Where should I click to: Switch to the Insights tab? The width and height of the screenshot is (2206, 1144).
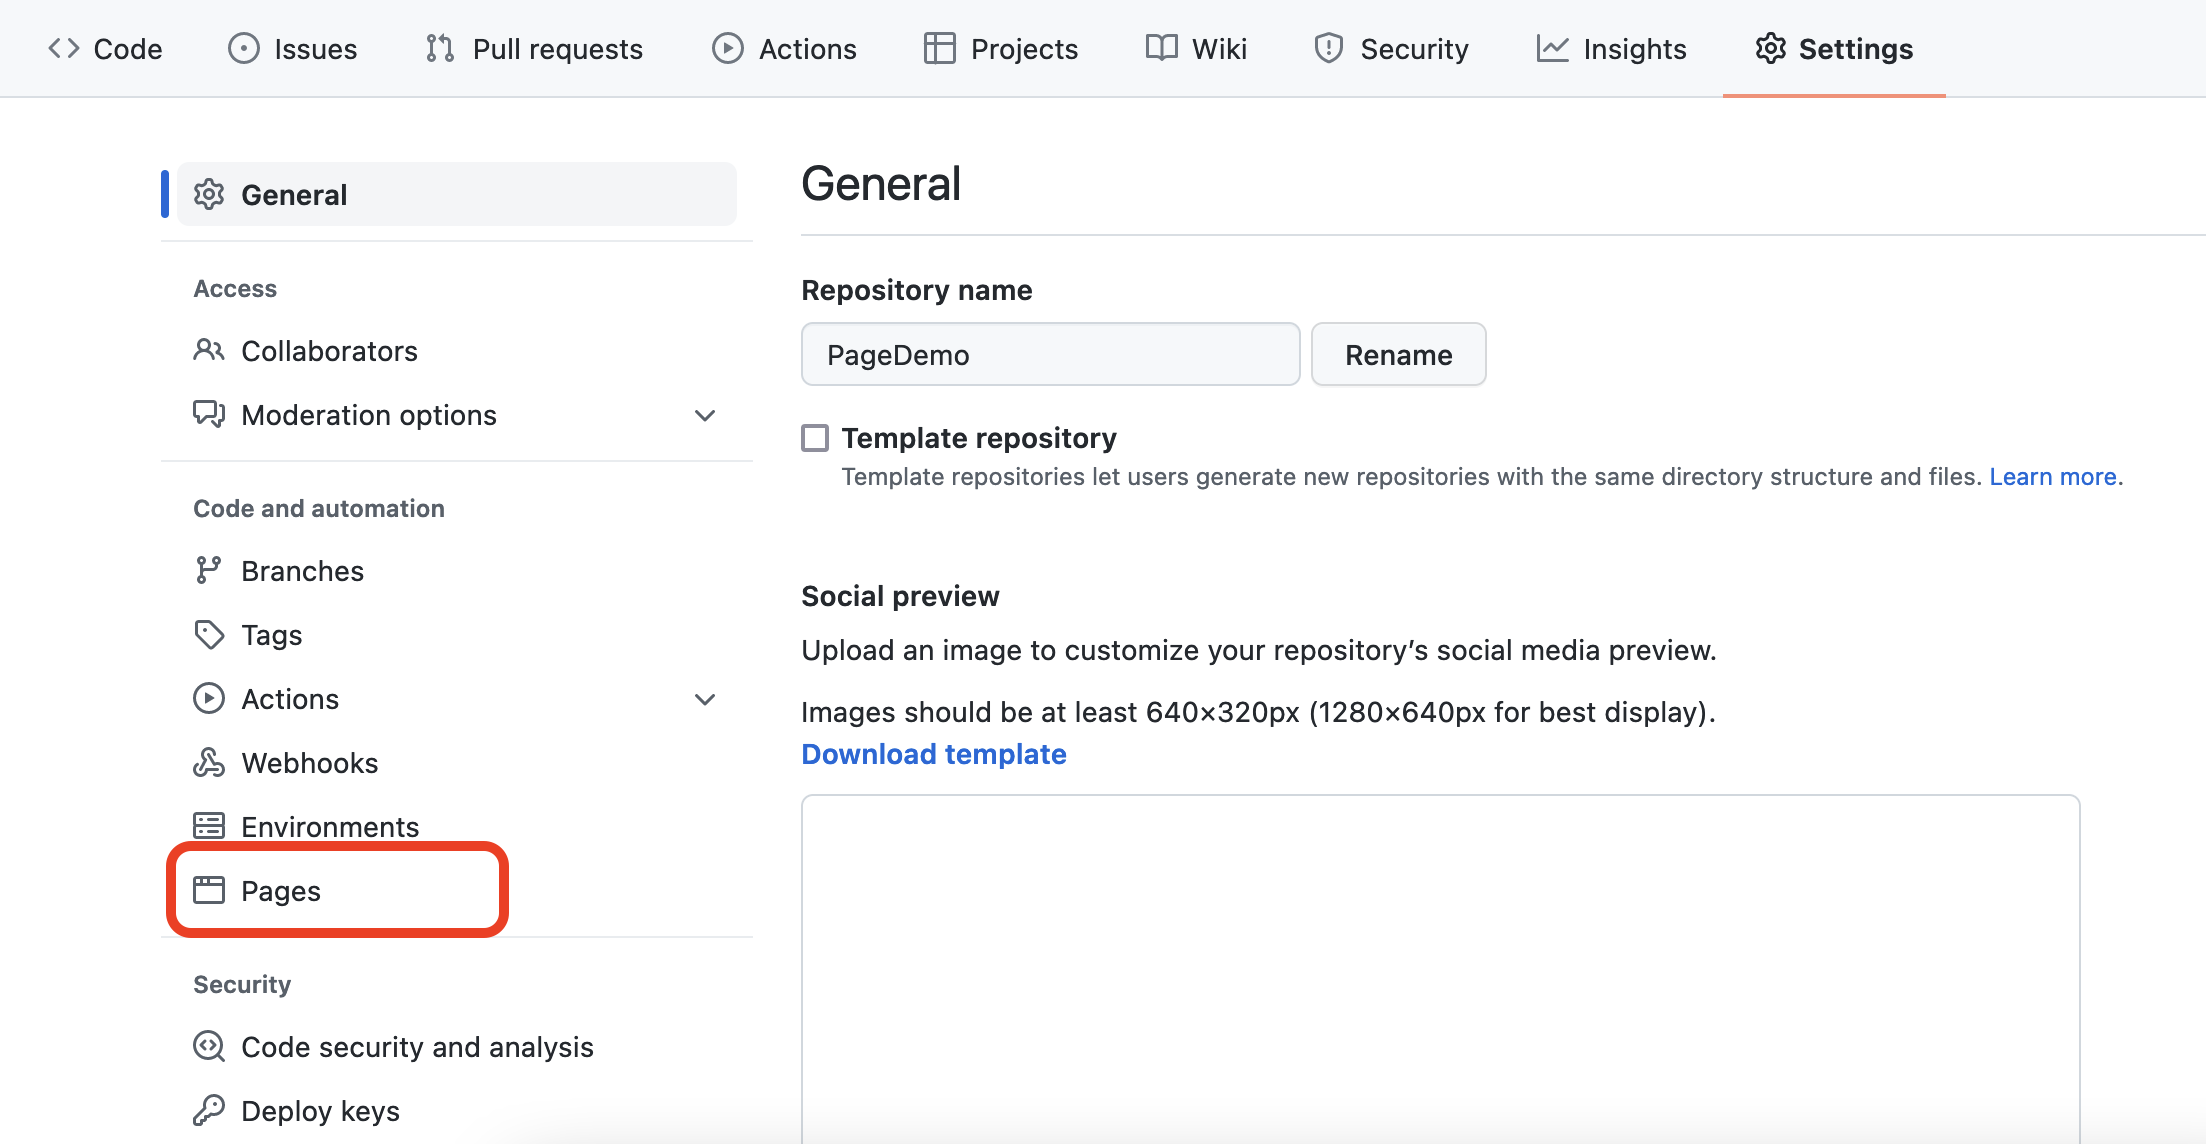[x=1611, y=48]
